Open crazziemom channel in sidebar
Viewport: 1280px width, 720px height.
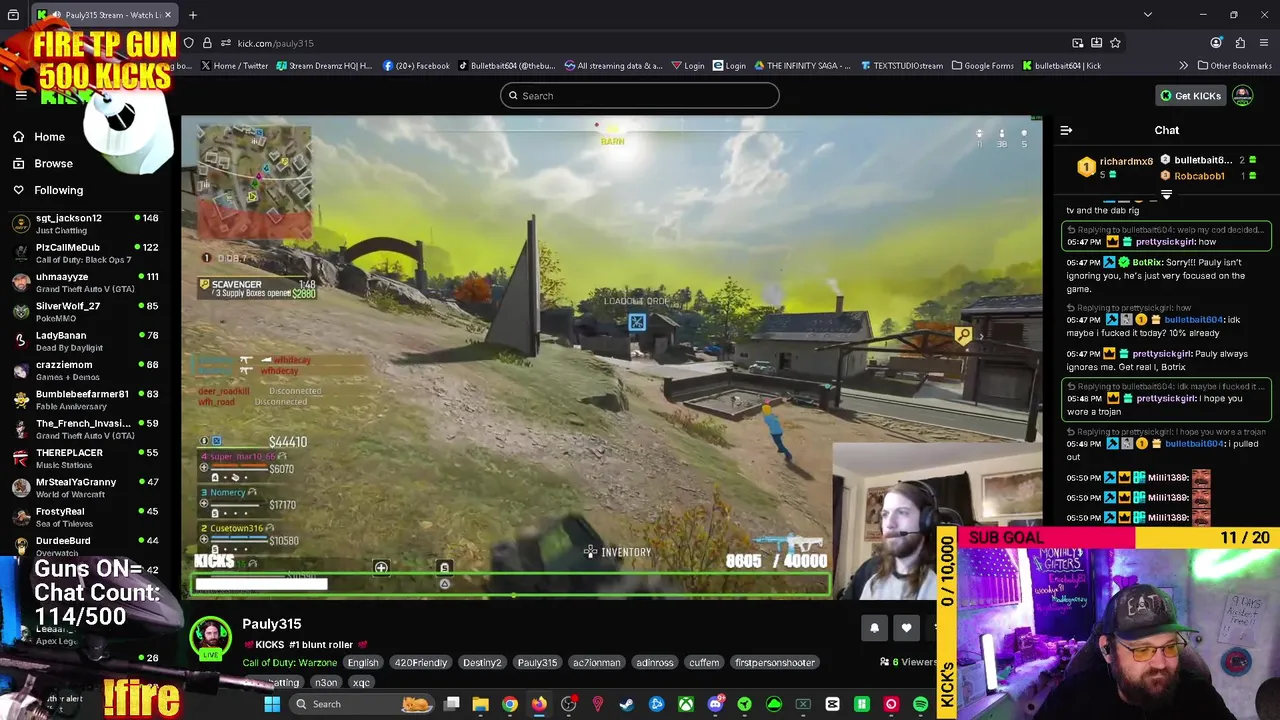tap(85, 370)
